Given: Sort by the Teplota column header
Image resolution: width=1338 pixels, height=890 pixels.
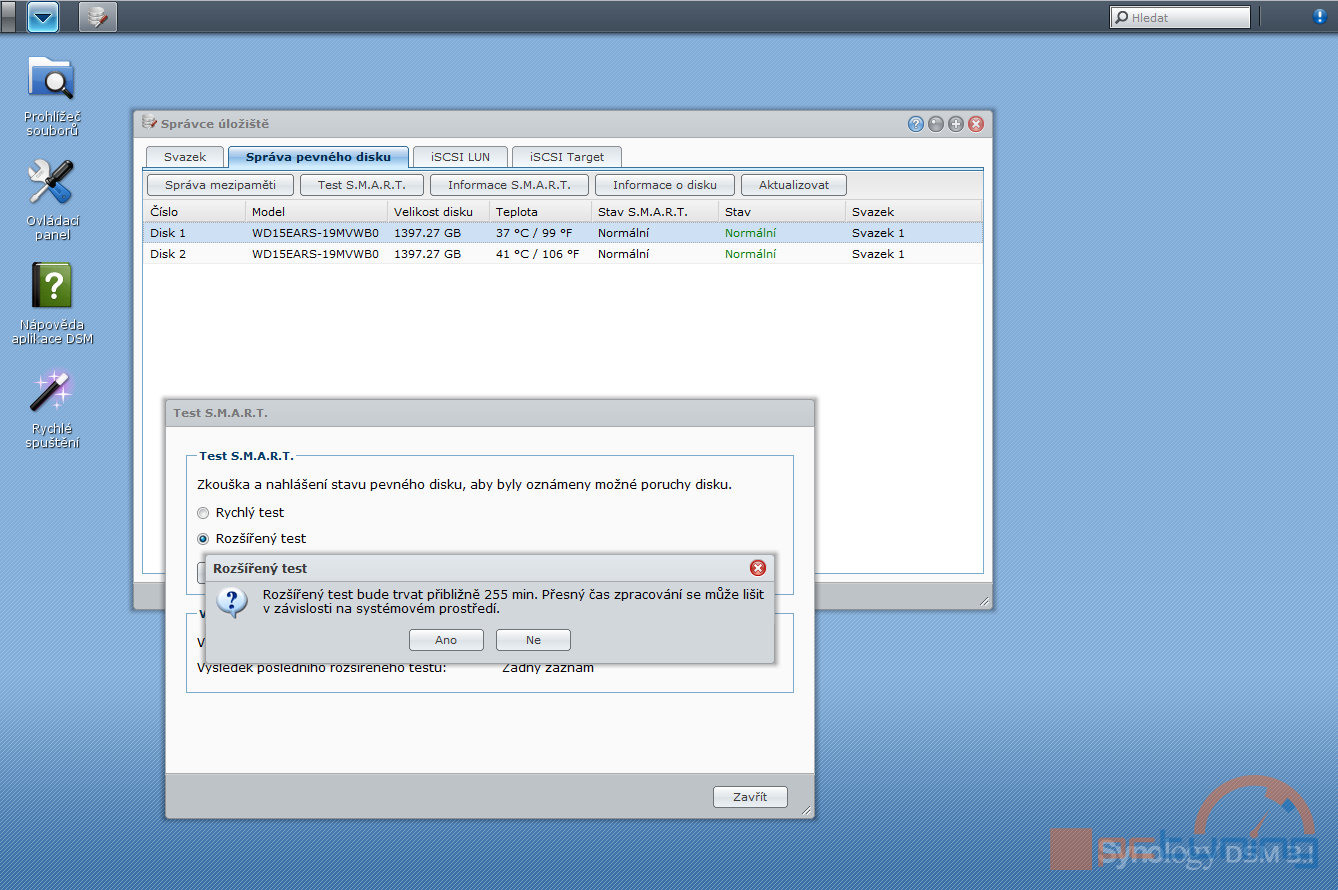Looking at the screenshot, I should [x=541, y=212].
